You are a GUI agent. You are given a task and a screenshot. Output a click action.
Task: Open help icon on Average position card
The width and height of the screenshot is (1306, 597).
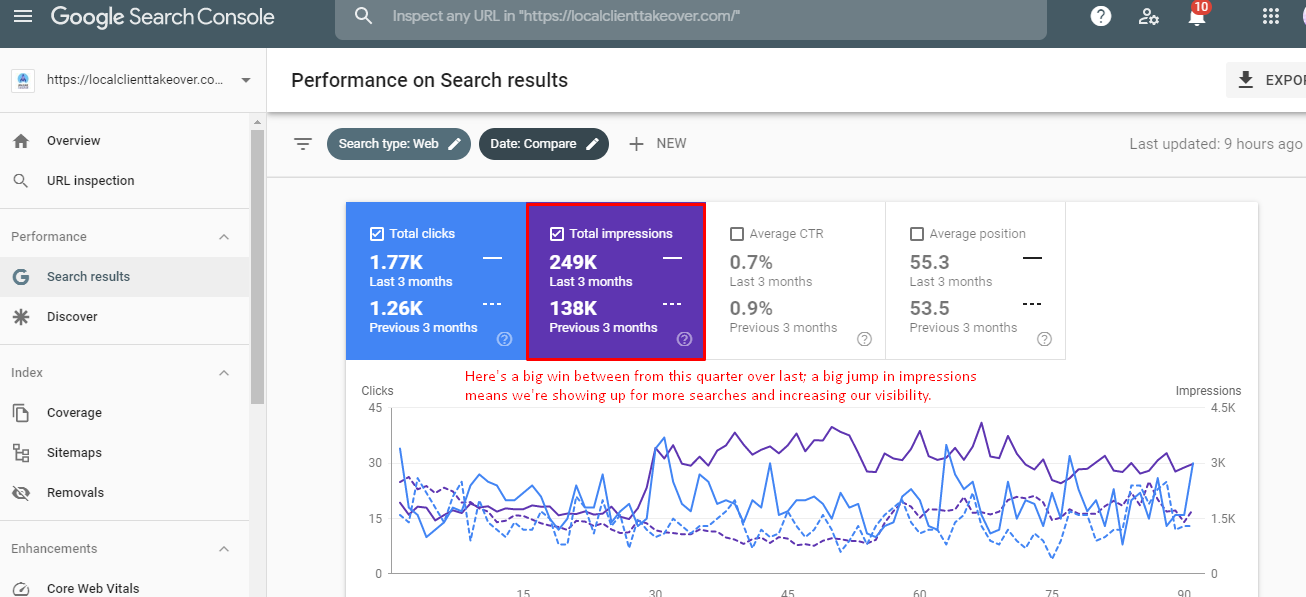(x=1045, y=339)
